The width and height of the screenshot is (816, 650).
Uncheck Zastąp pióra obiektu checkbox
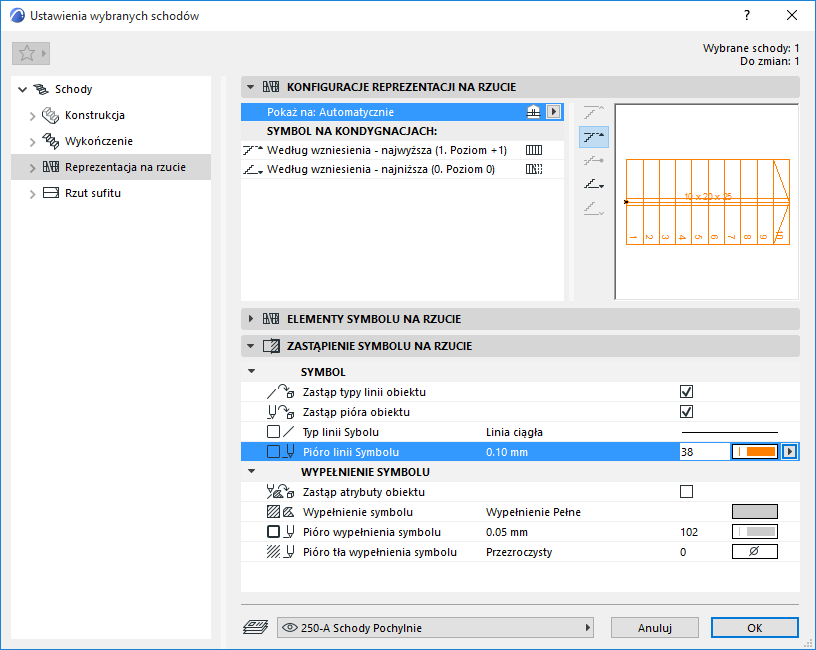[686, 412]
